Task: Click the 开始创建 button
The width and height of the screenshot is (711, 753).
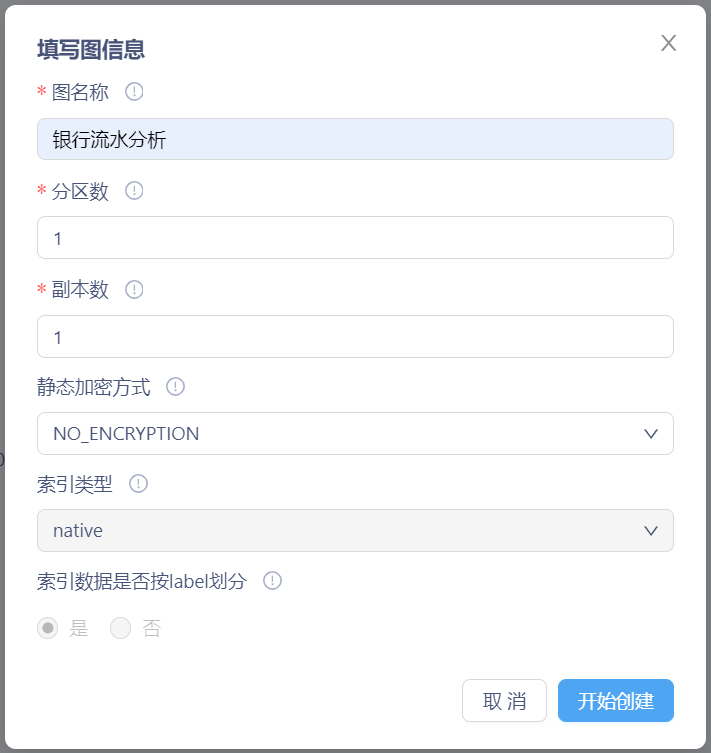Action: click(615, 701)
